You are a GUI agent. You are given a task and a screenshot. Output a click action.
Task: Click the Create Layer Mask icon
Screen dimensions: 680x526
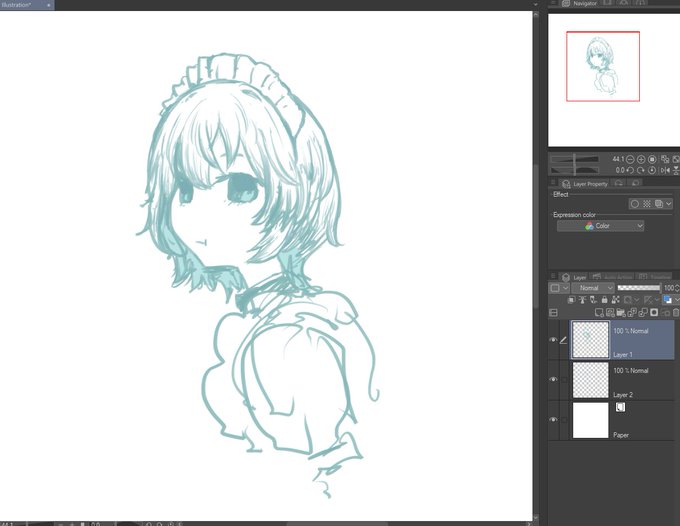tap(654, 312)
